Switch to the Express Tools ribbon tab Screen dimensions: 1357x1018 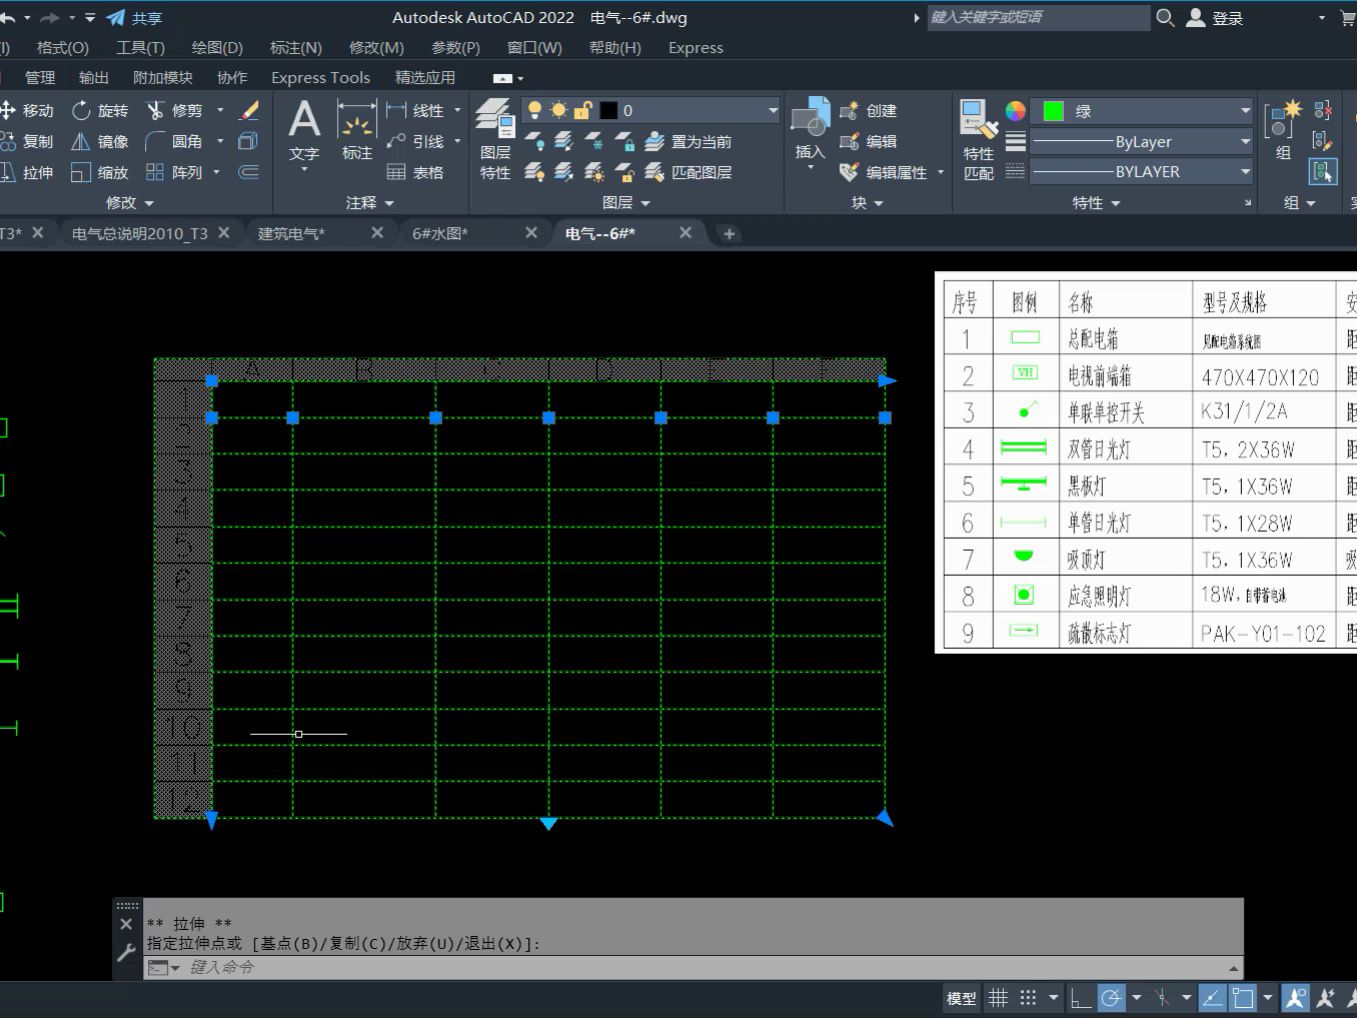320,77
